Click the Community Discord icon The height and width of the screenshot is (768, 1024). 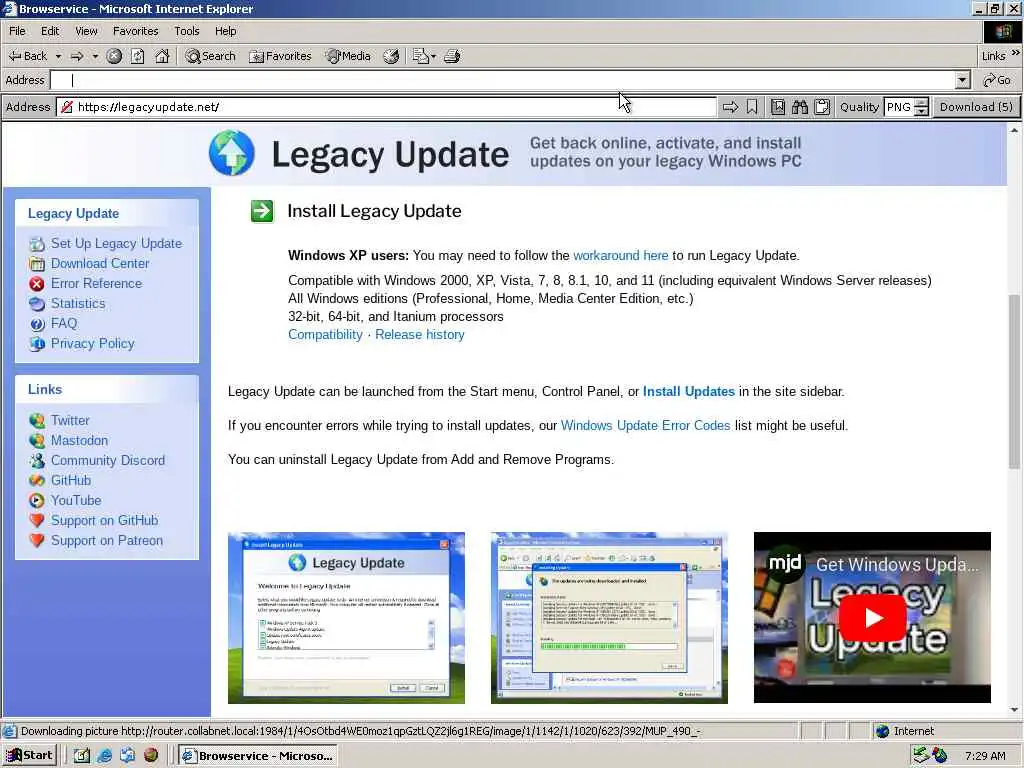pyautogui.click(x=37, y=460)
